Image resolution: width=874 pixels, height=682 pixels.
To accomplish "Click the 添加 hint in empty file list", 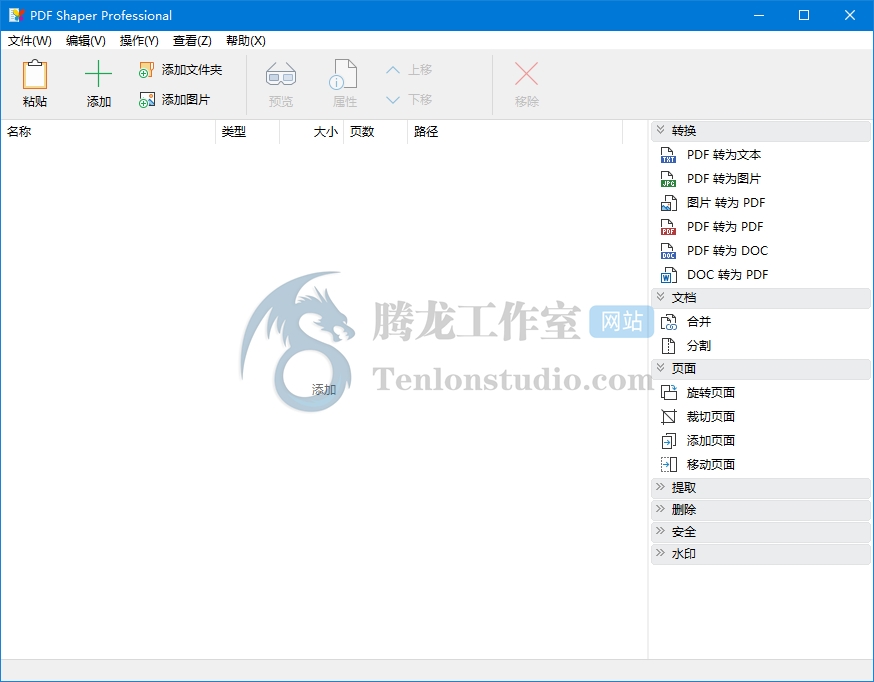I will pyautogui.click(x=324, y=389).
